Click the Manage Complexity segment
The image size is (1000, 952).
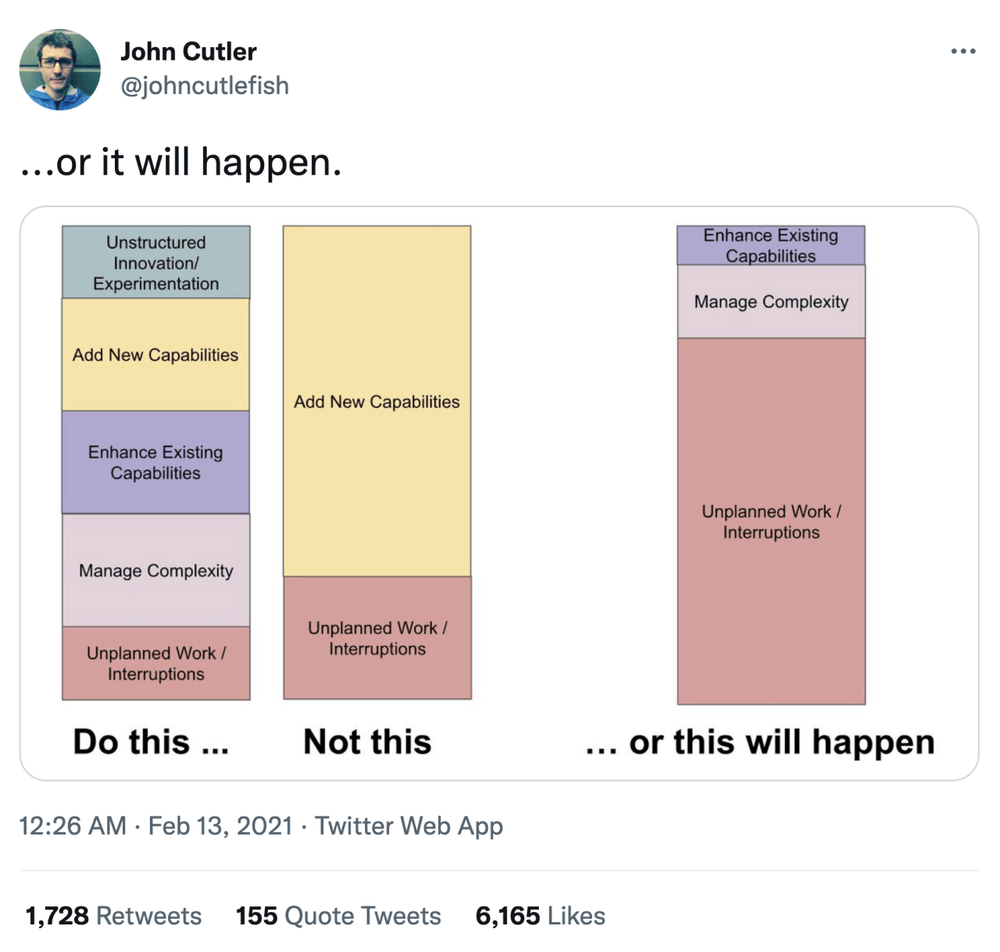[155, 570]
